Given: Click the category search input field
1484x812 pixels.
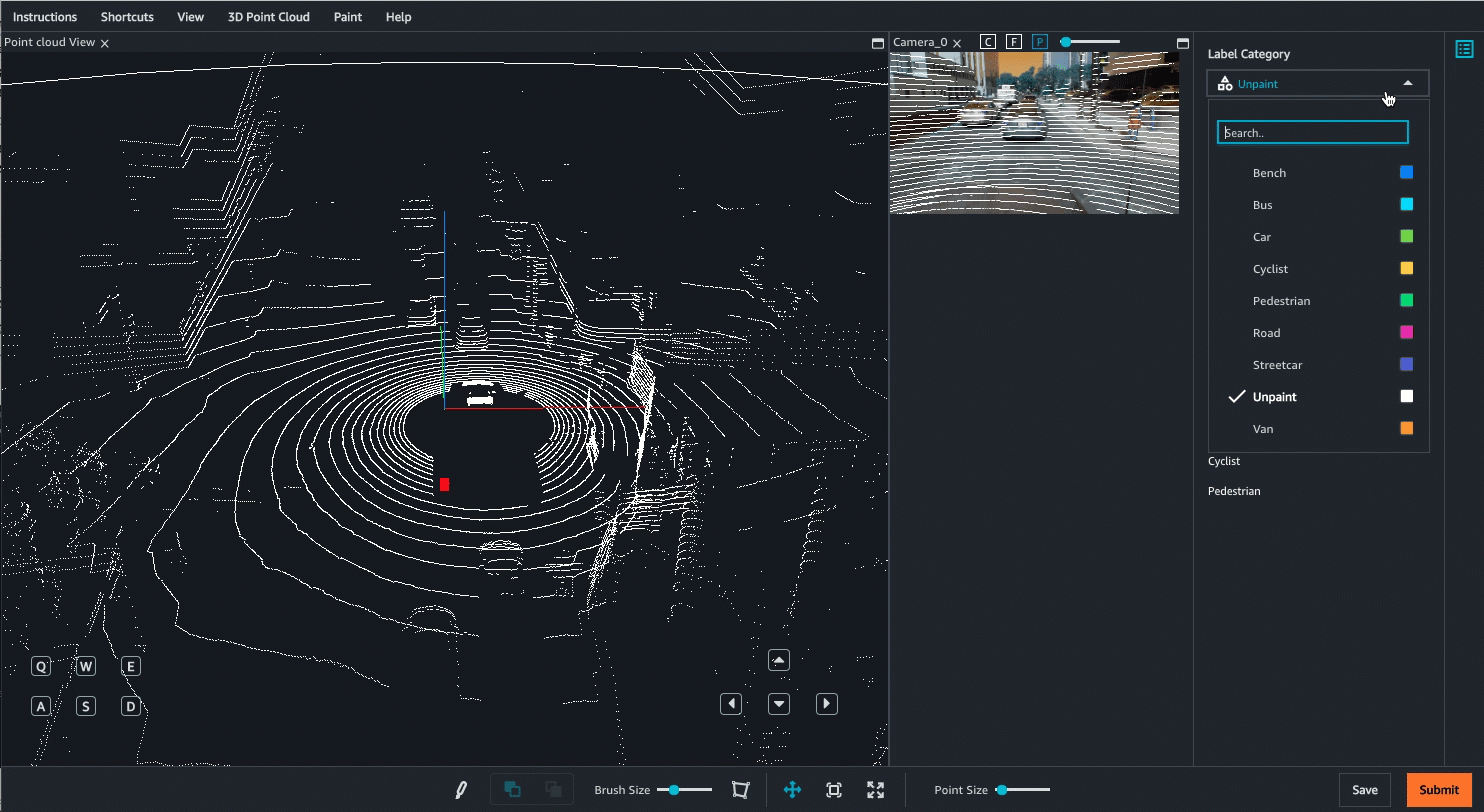Looking at the screenshot, I should click(x=1312, y=131).
